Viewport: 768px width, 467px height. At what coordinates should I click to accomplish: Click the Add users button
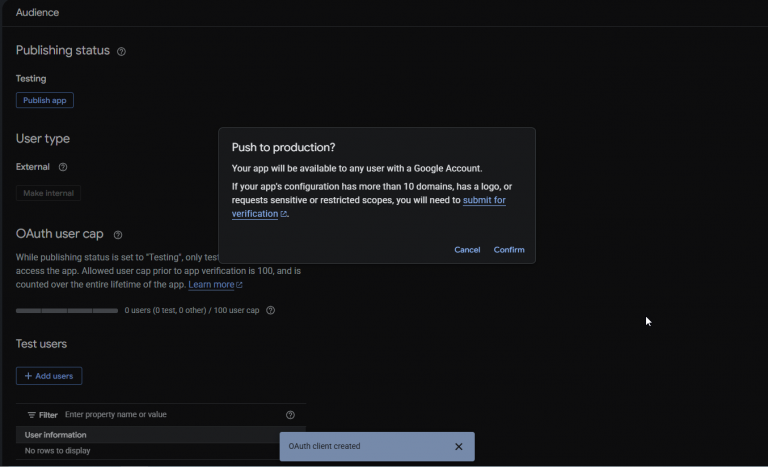49,376
